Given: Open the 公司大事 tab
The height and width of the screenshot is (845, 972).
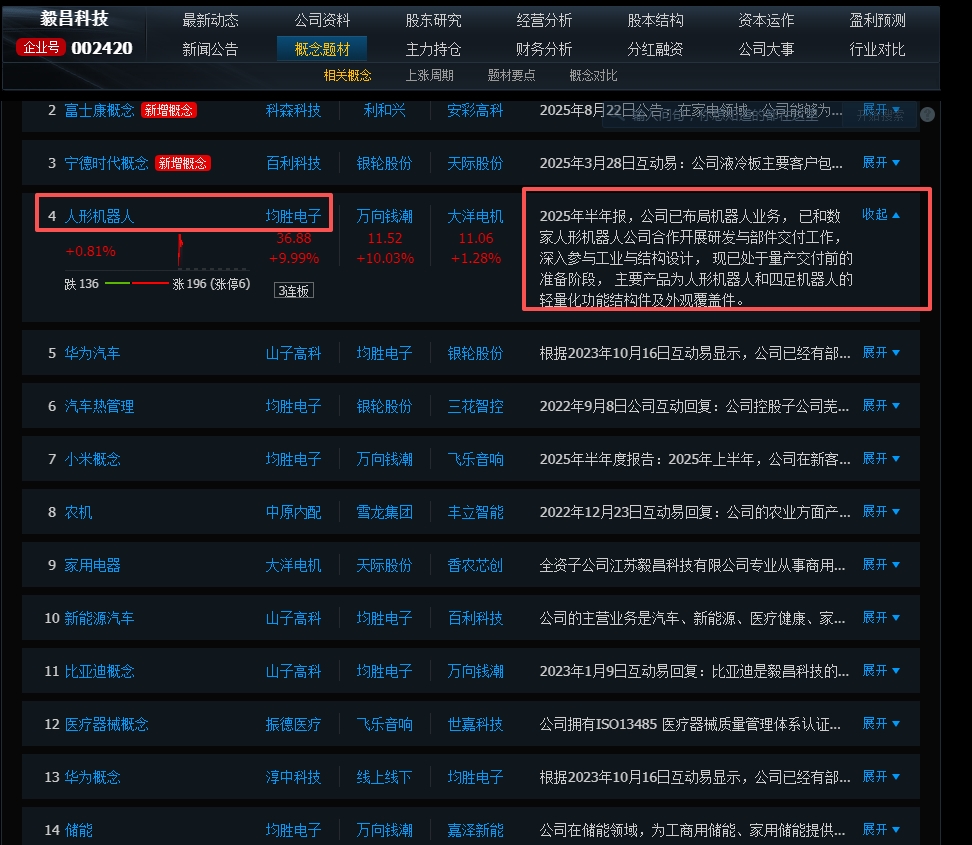Looking at the screenshot, I should (x=766, y=49).
